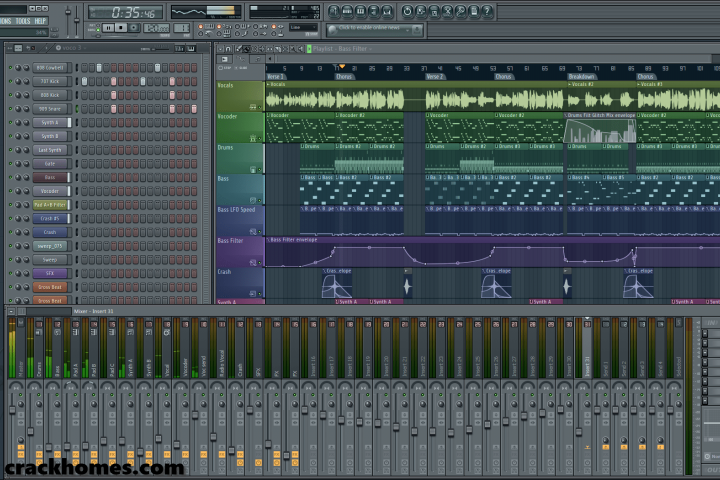Image resolution: width=720 pixels, height=480 pixels.
Task: Select the 808 Cowbell channel button
Action: pyautogui.click(x=50, y=68)
